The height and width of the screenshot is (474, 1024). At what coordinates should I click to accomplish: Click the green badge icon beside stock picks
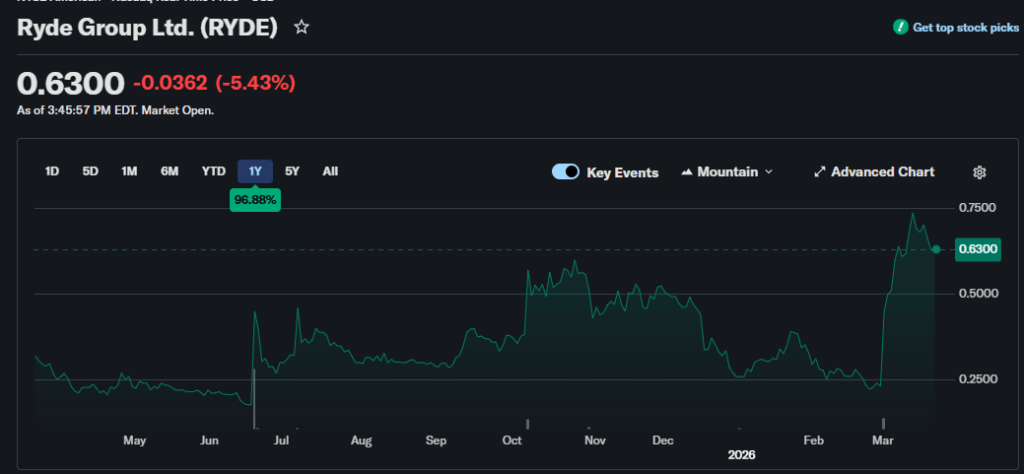click(x=900, y=28)
